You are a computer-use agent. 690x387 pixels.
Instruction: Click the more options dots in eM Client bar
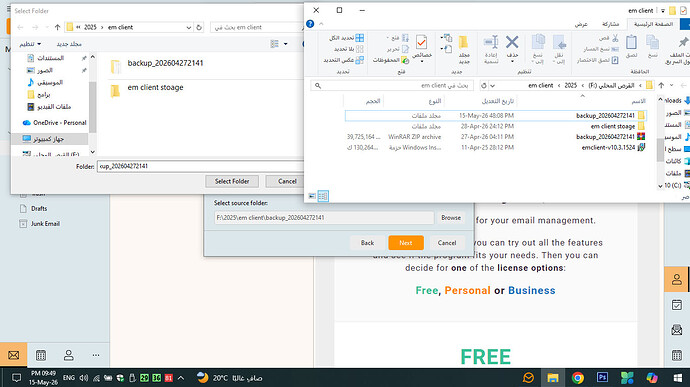(96, 355)
